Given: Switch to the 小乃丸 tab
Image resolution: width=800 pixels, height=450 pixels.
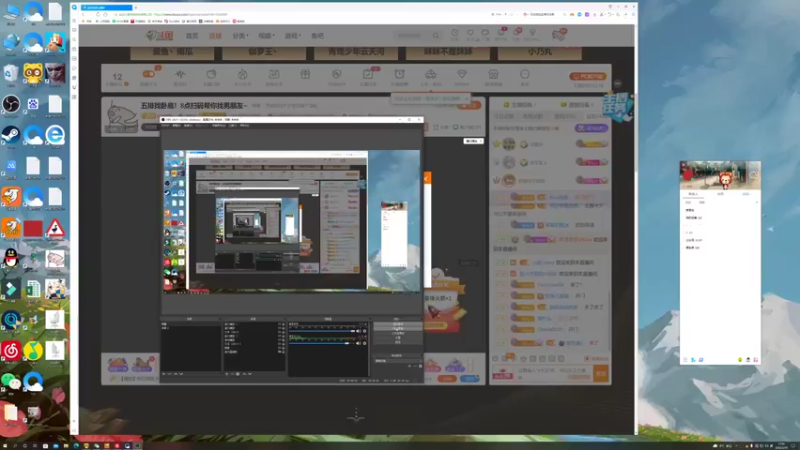Looking at the screenshot, I should point(539,52).
